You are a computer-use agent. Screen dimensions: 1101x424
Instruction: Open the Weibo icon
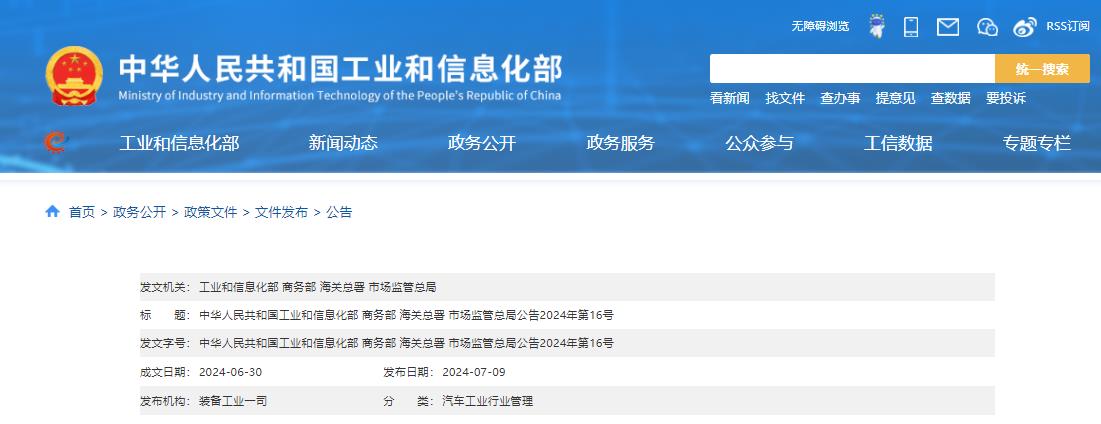tap(1025, 27)
